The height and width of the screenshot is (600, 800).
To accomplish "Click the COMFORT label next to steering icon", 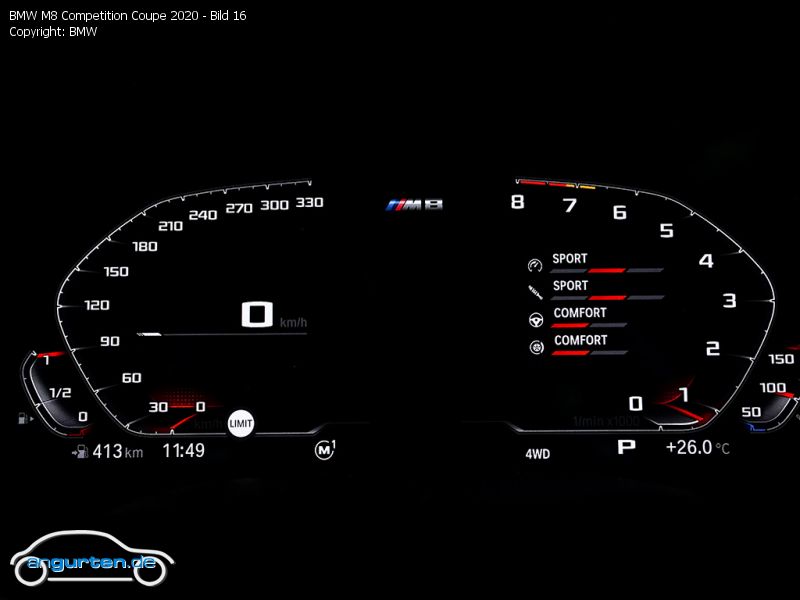I will [x=580, y=313].
